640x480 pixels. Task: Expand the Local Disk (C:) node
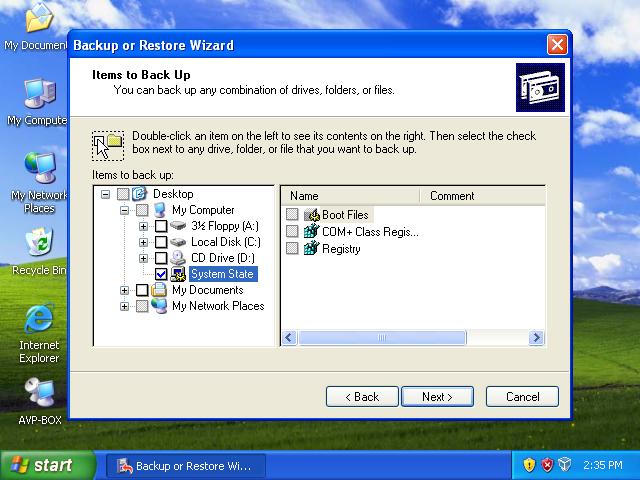143,242
